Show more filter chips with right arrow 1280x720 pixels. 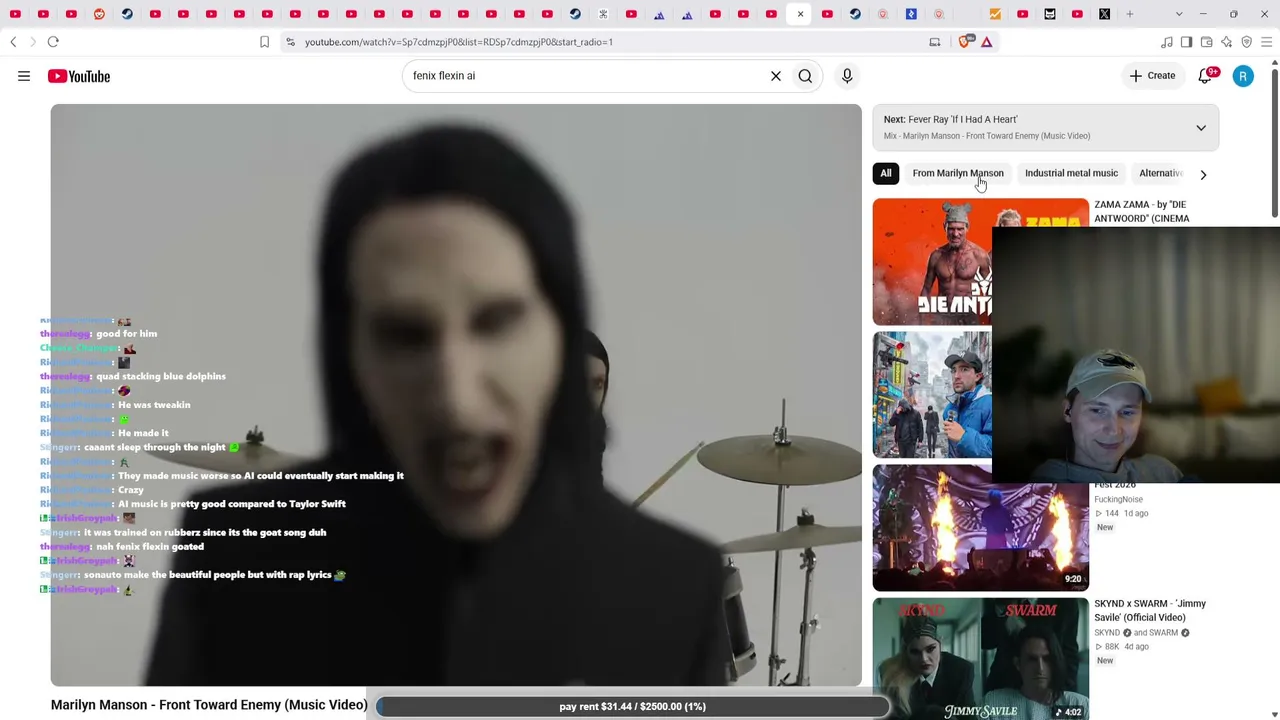pos(1203,174)
